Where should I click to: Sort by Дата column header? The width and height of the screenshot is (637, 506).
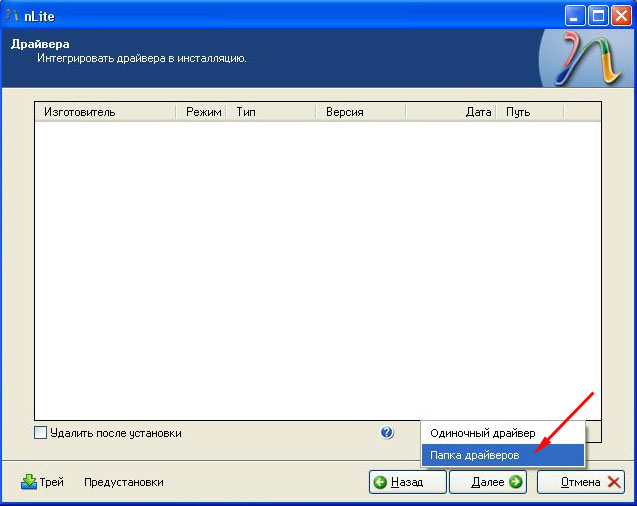451,112
